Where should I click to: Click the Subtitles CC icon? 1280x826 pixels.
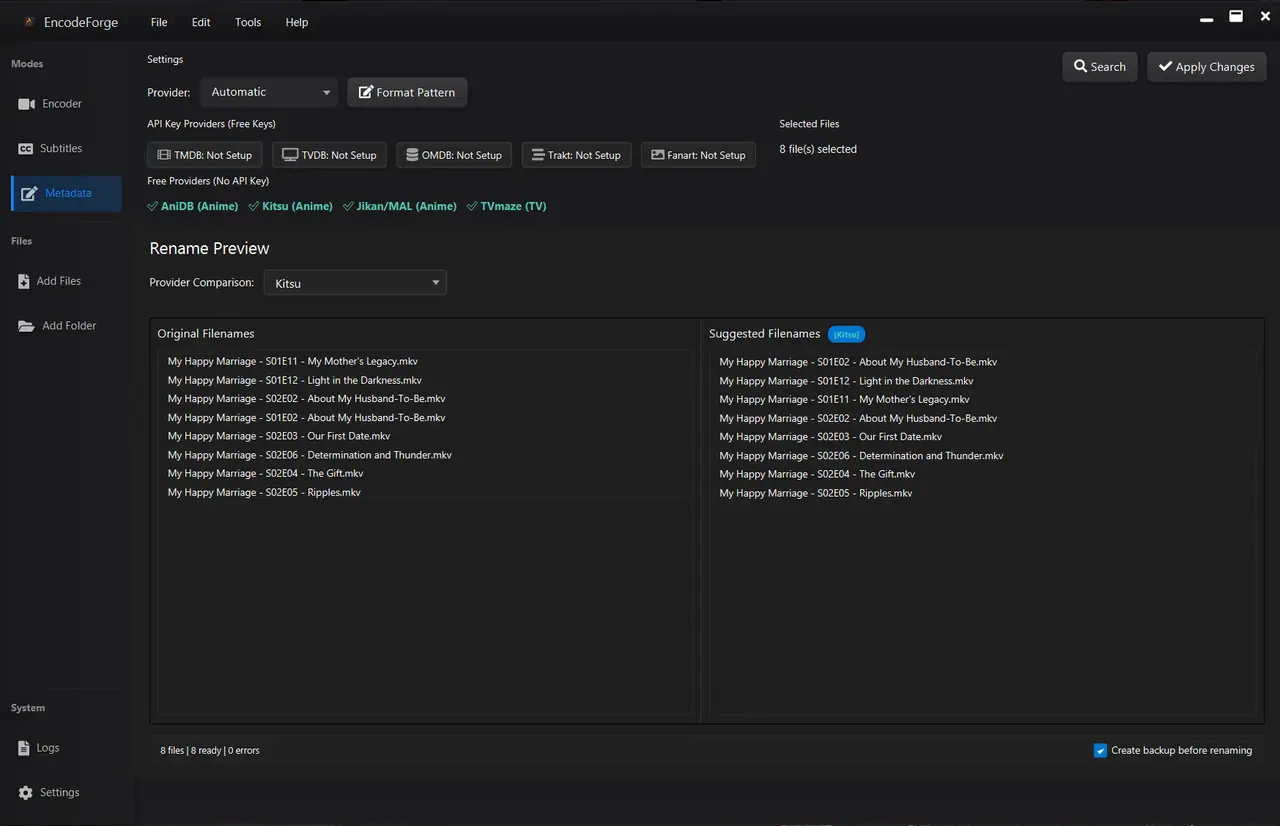pos(26,149)
